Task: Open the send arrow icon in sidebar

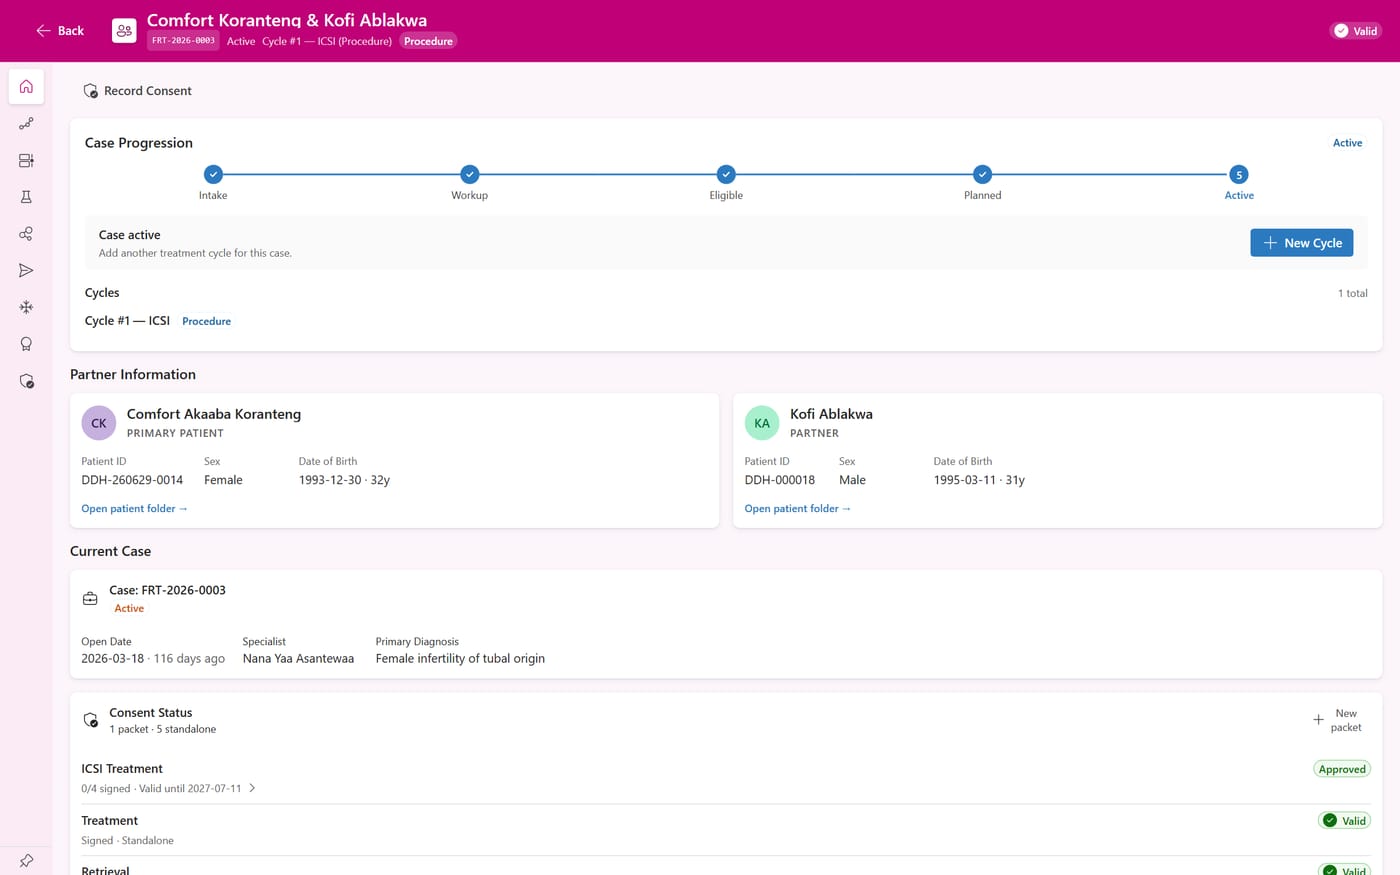Action: pyautogui.click(x=26, y=271)
